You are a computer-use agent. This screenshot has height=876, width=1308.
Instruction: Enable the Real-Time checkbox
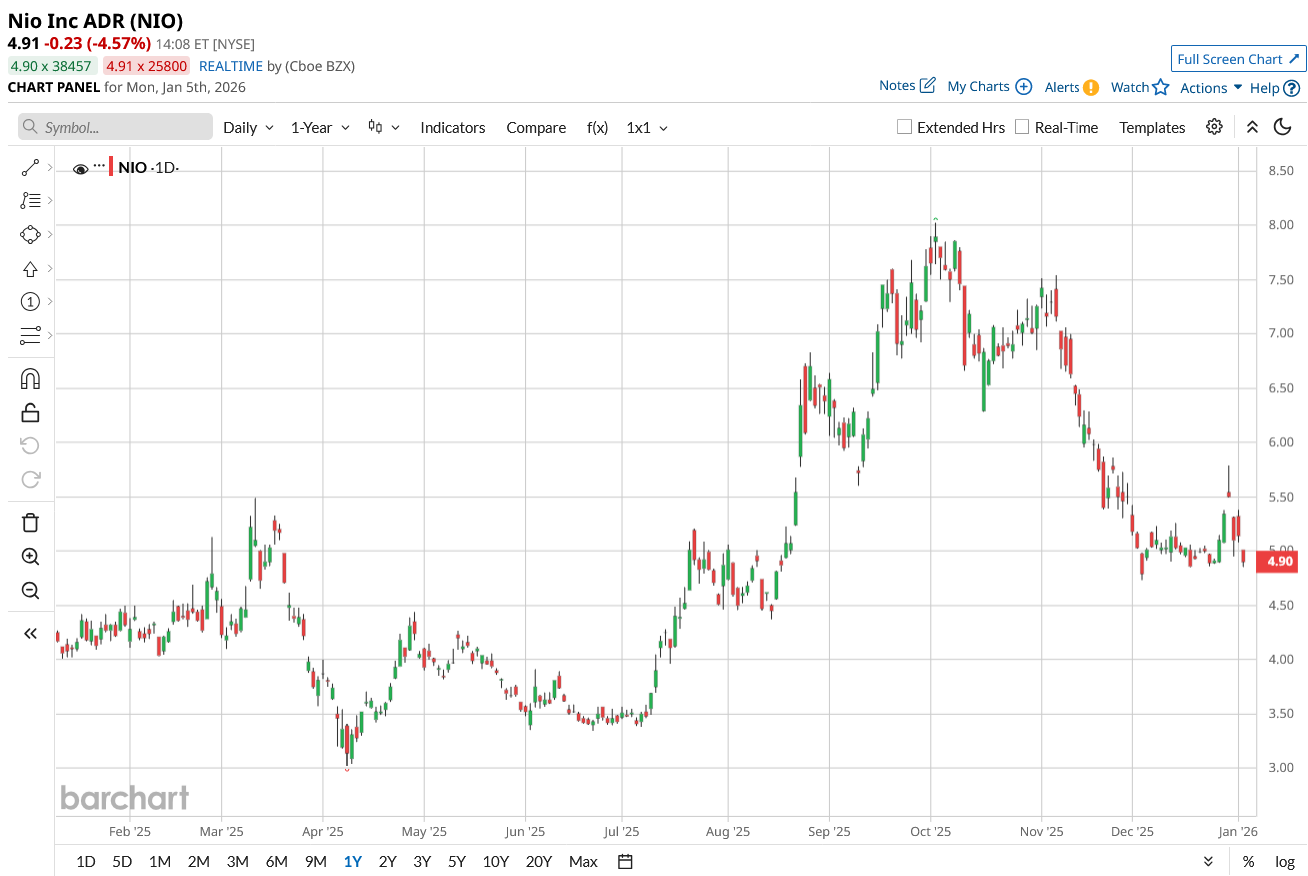tap(1022, 127)
